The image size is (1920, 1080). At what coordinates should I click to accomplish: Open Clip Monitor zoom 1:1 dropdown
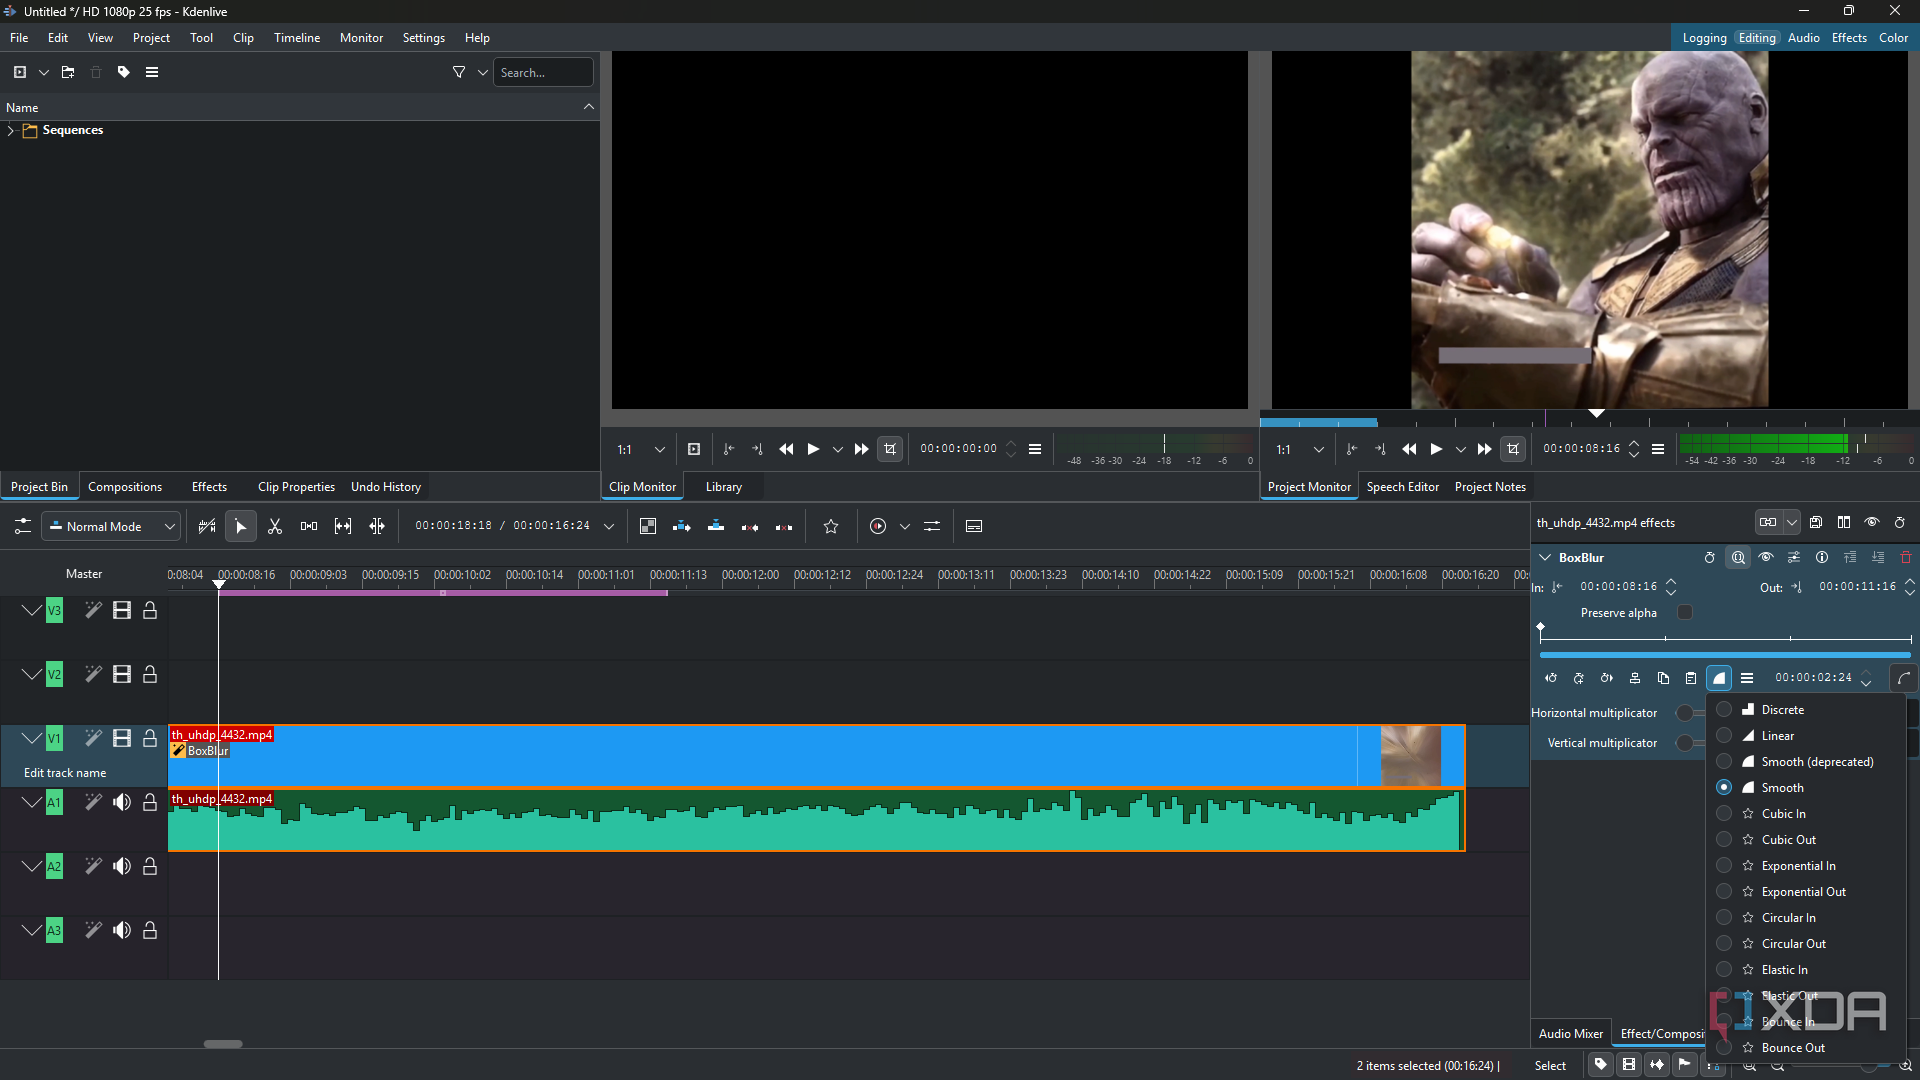[641, 450]
